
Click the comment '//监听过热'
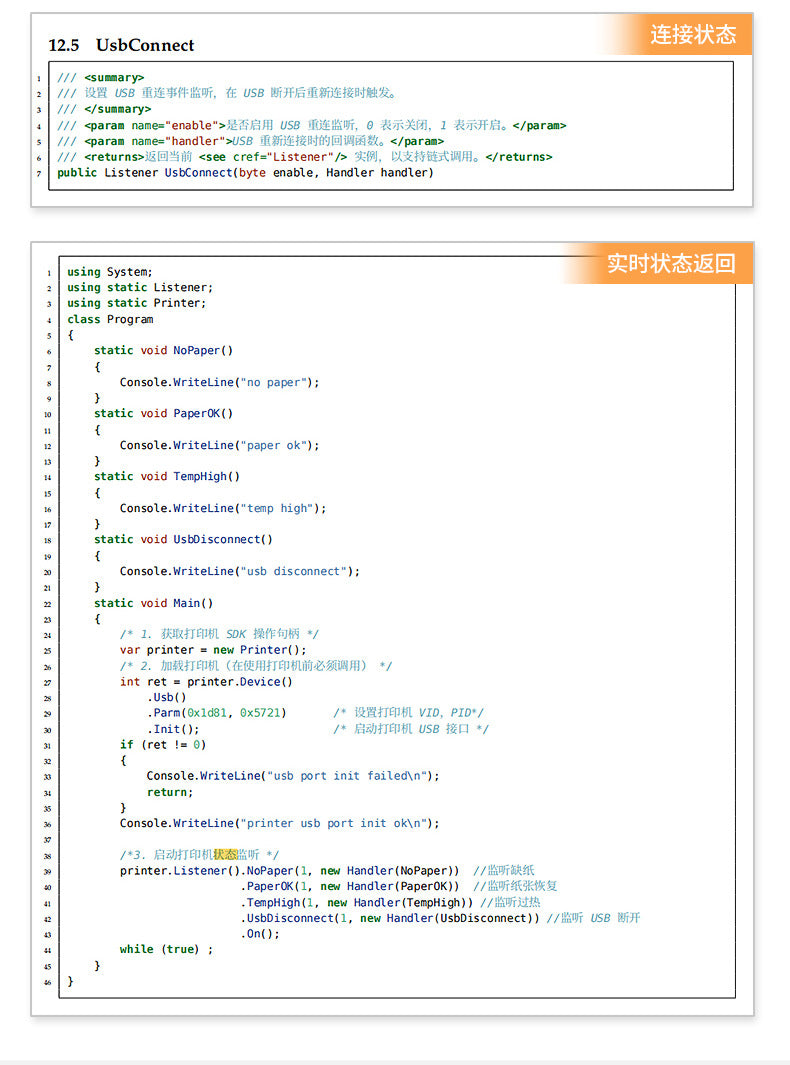510,903
